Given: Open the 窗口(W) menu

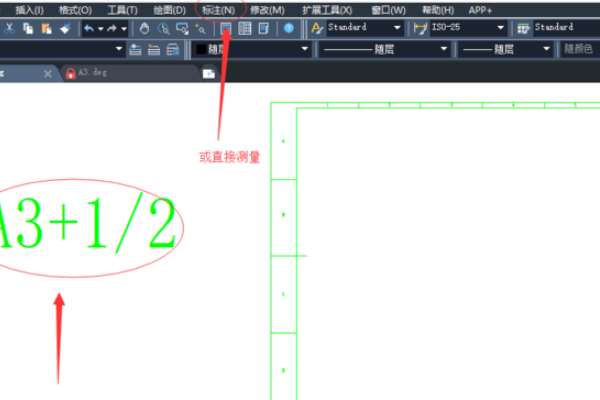Looking at the screenshot, I should tap(388, 10).
